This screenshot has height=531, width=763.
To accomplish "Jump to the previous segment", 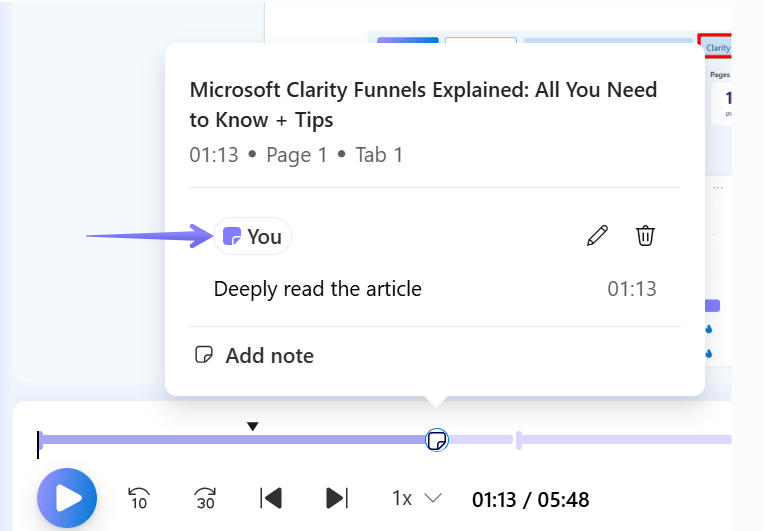I will (271, 497).
